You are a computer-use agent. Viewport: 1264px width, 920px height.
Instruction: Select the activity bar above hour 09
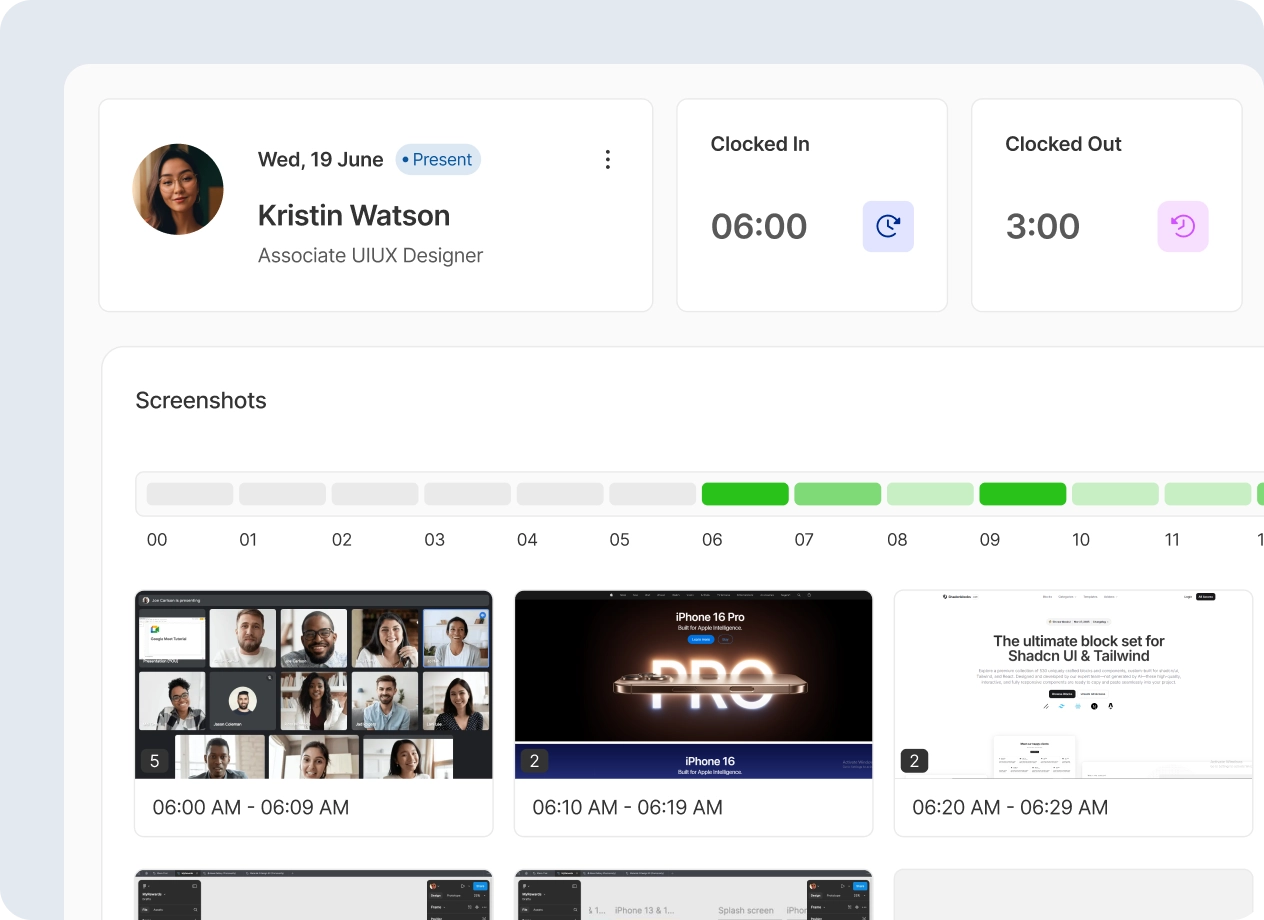1023,493
